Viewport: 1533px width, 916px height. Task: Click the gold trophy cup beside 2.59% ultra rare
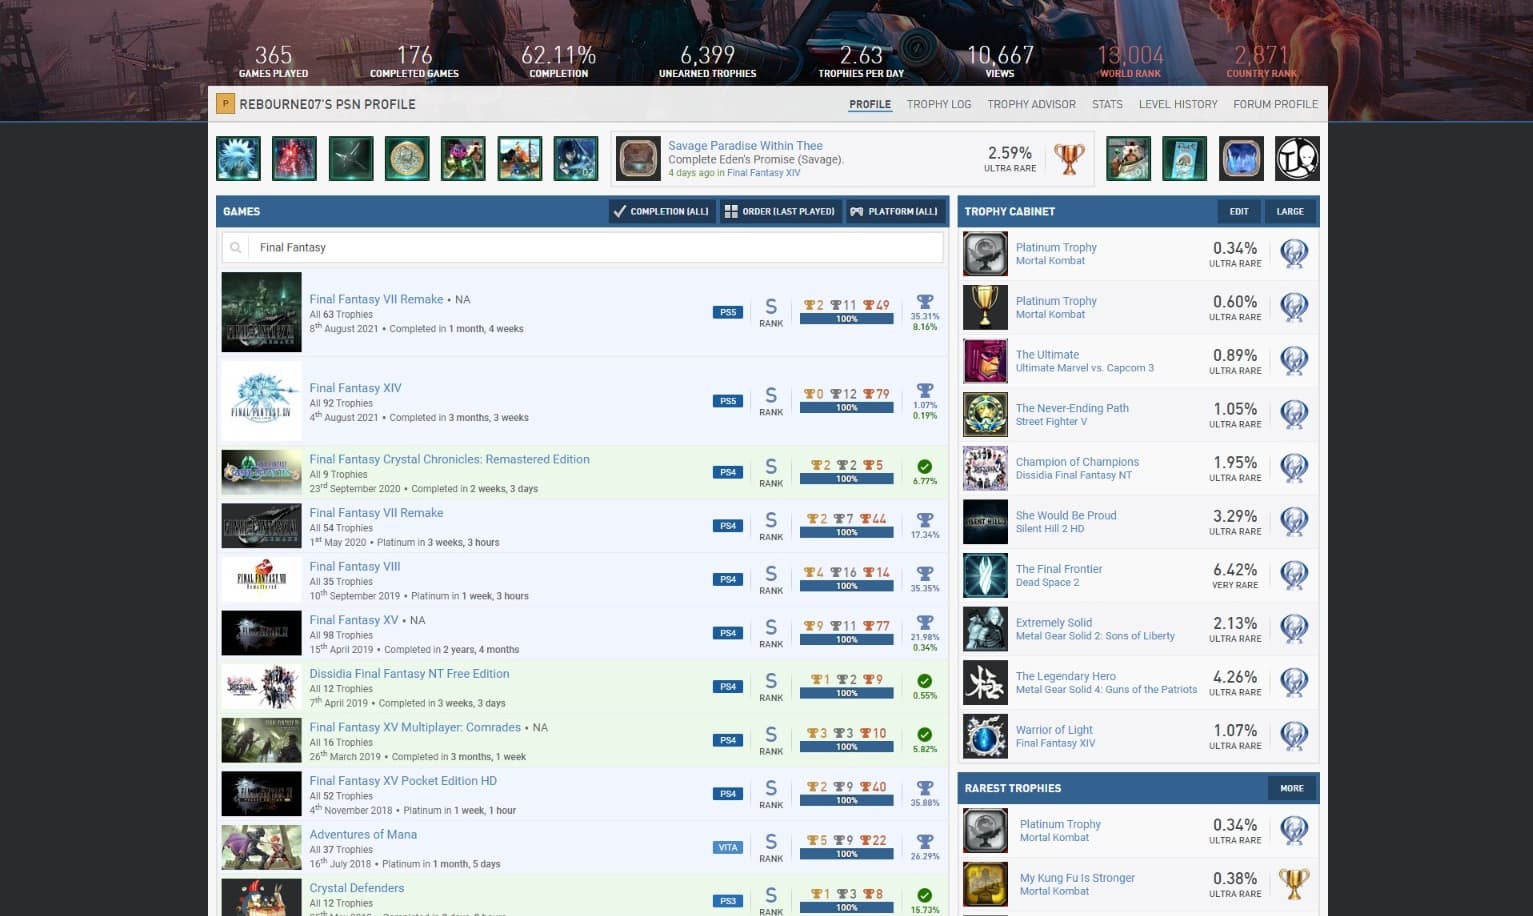1069,158
